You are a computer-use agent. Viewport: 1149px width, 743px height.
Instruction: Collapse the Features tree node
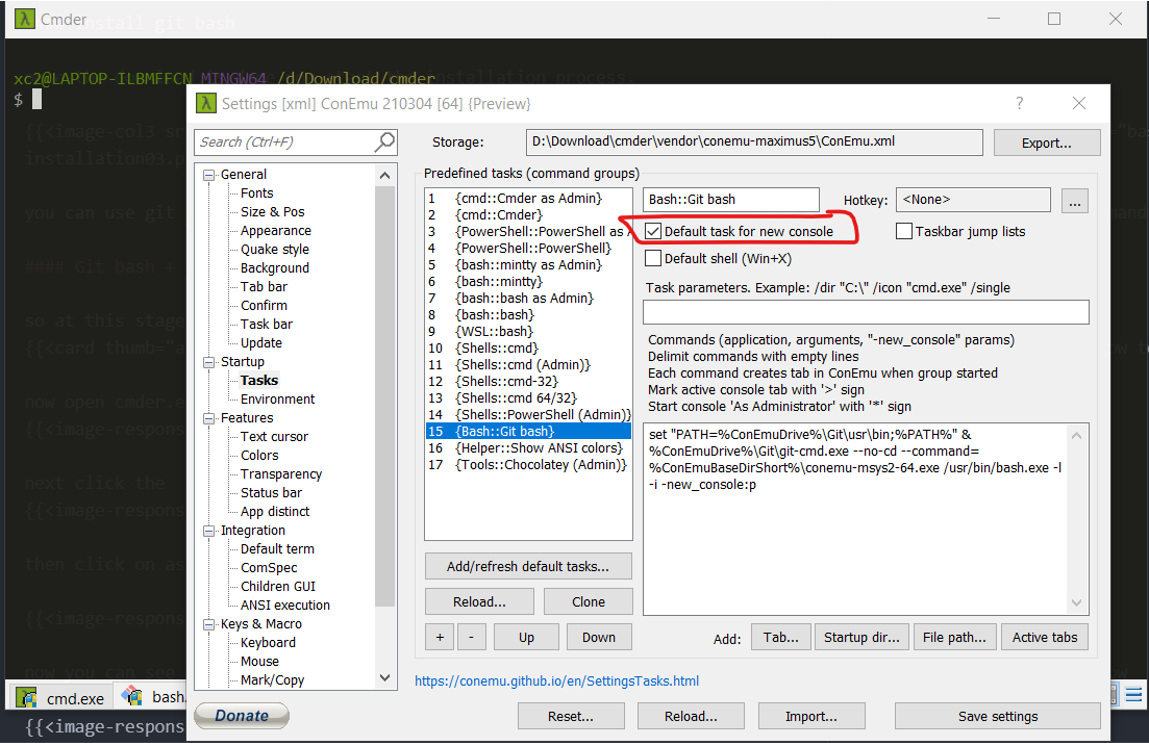tap(210, 418)
